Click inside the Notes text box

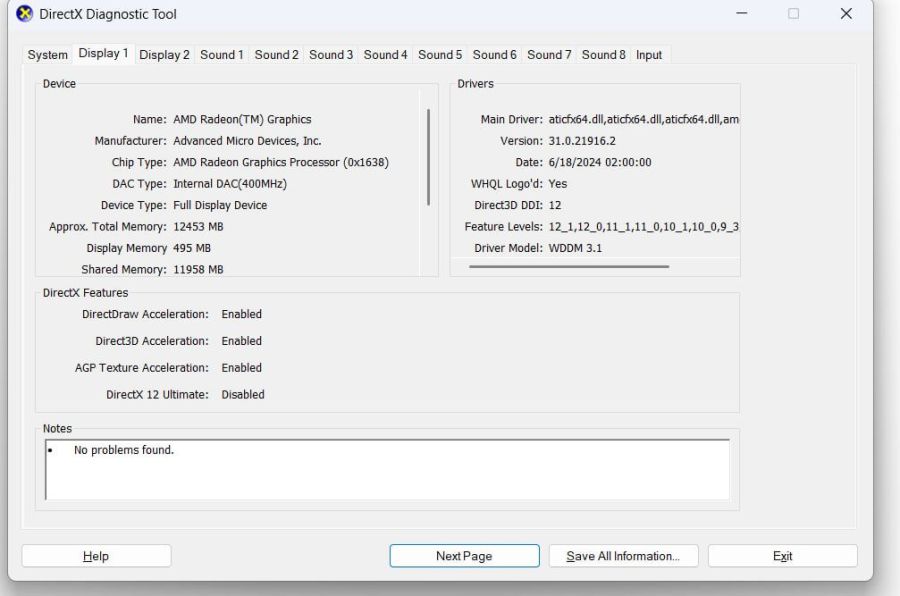click(x=387, y=470)
